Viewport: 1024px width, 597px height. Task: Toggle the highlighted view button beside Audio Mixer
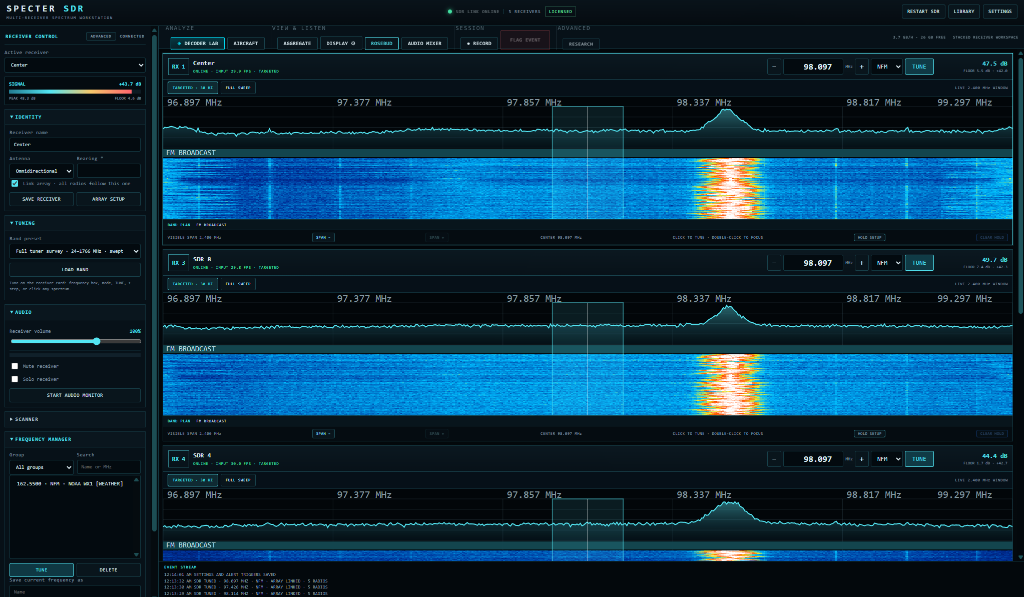coord(381,43)
